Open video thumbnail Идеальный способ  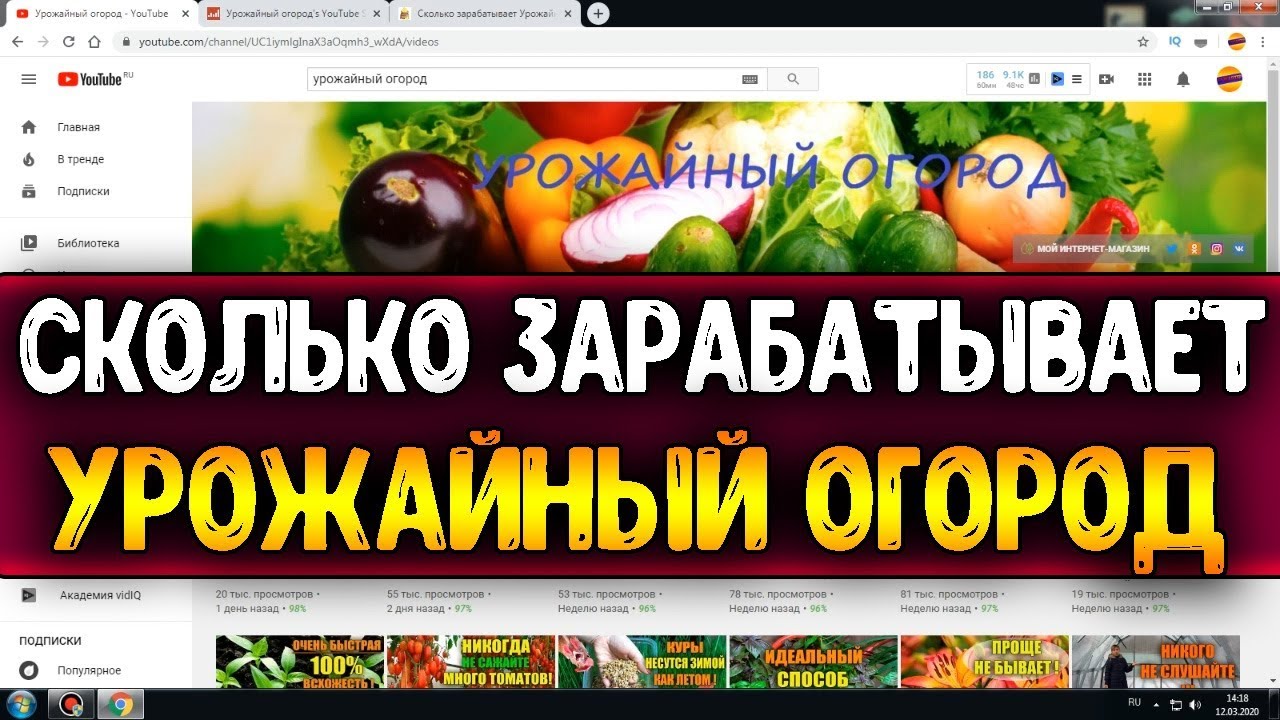coord(813,662)
